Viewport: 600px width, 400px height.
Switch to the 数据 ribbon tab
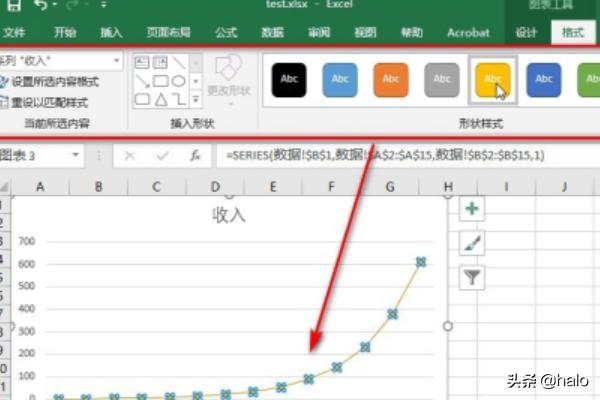pyautogui.click(x=272, y=33)
